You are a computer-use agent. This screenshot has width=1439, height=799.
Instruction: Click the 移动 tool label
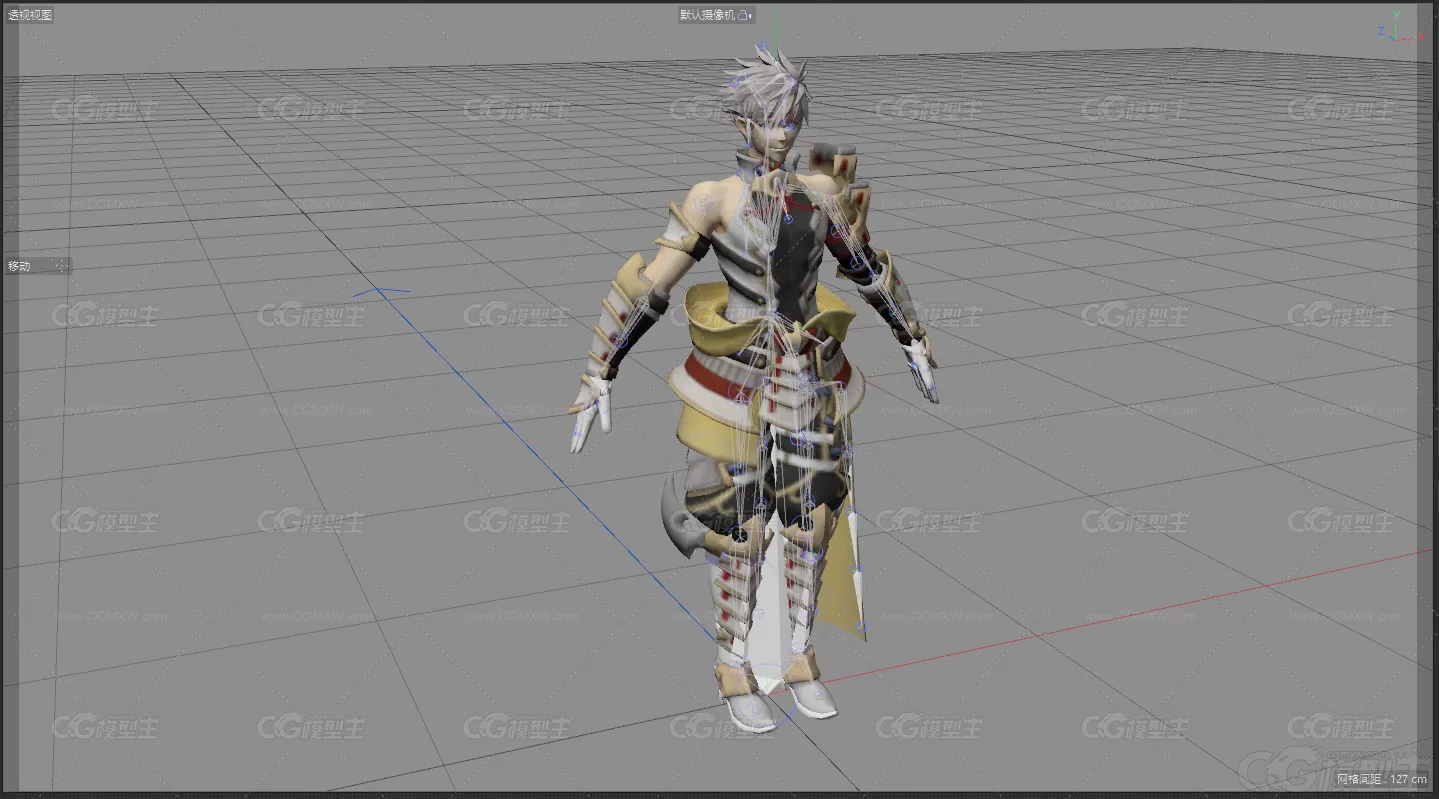(x=19, y=266)
